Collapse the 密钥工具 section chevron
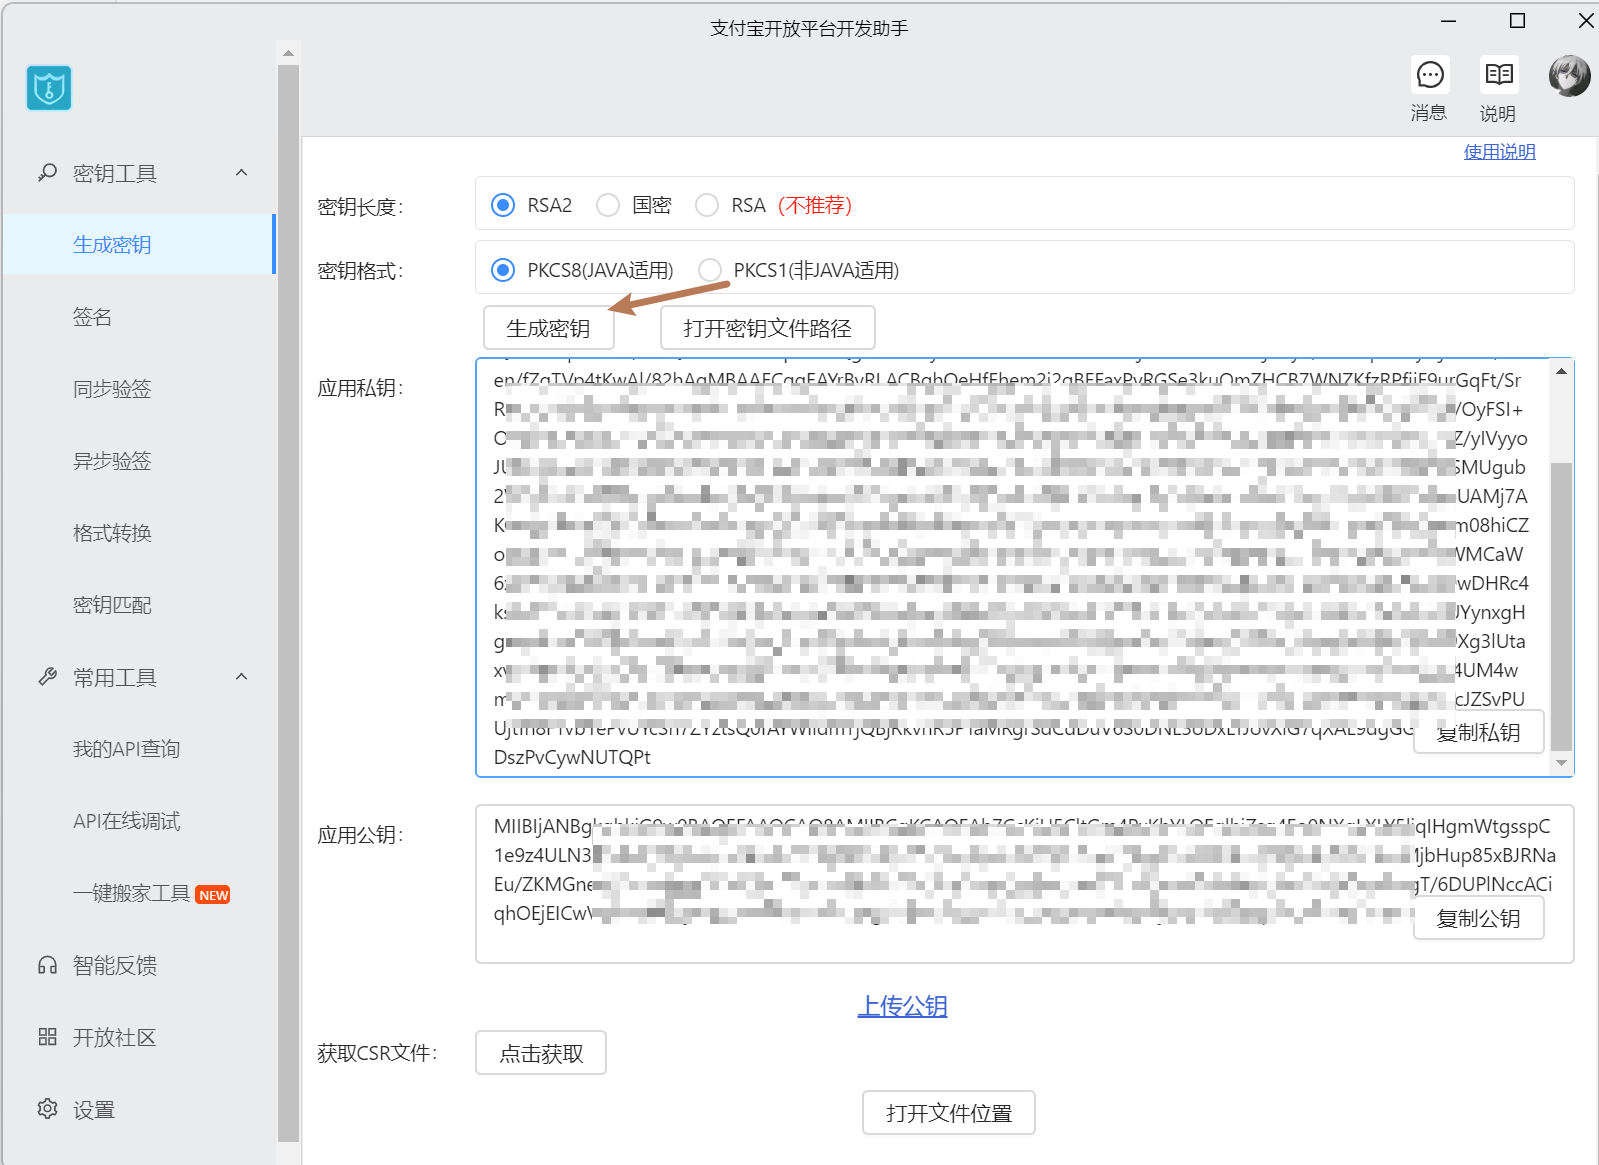 pyautogui.click(x=241, y=173)
